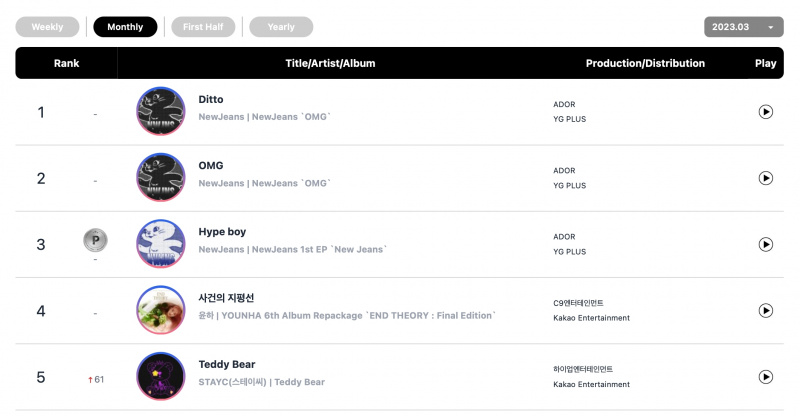Switch to First Half chart
This screenshot has width=800, height=416.
coord(203,27)
